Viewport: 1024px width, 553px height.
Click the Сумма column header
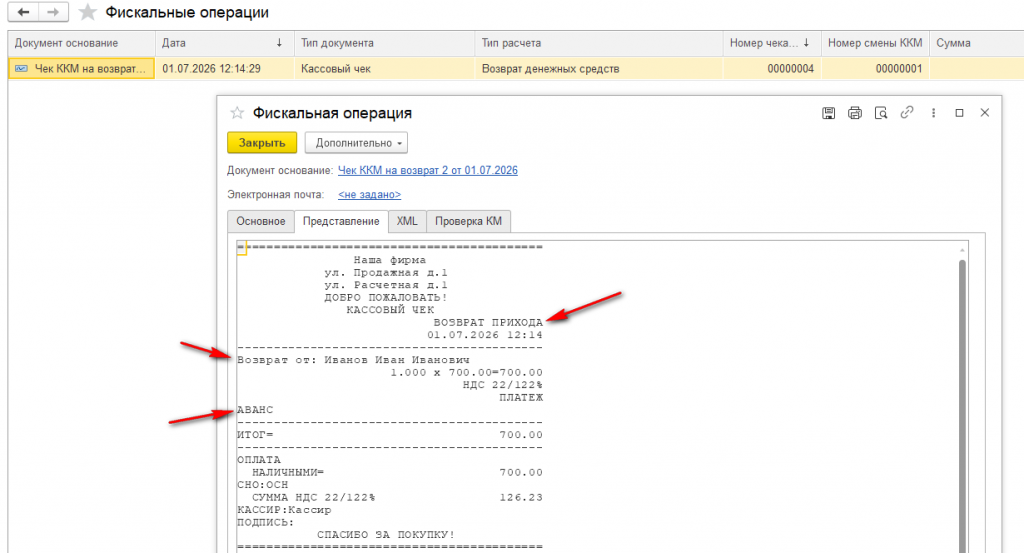[x=976, y=43]
